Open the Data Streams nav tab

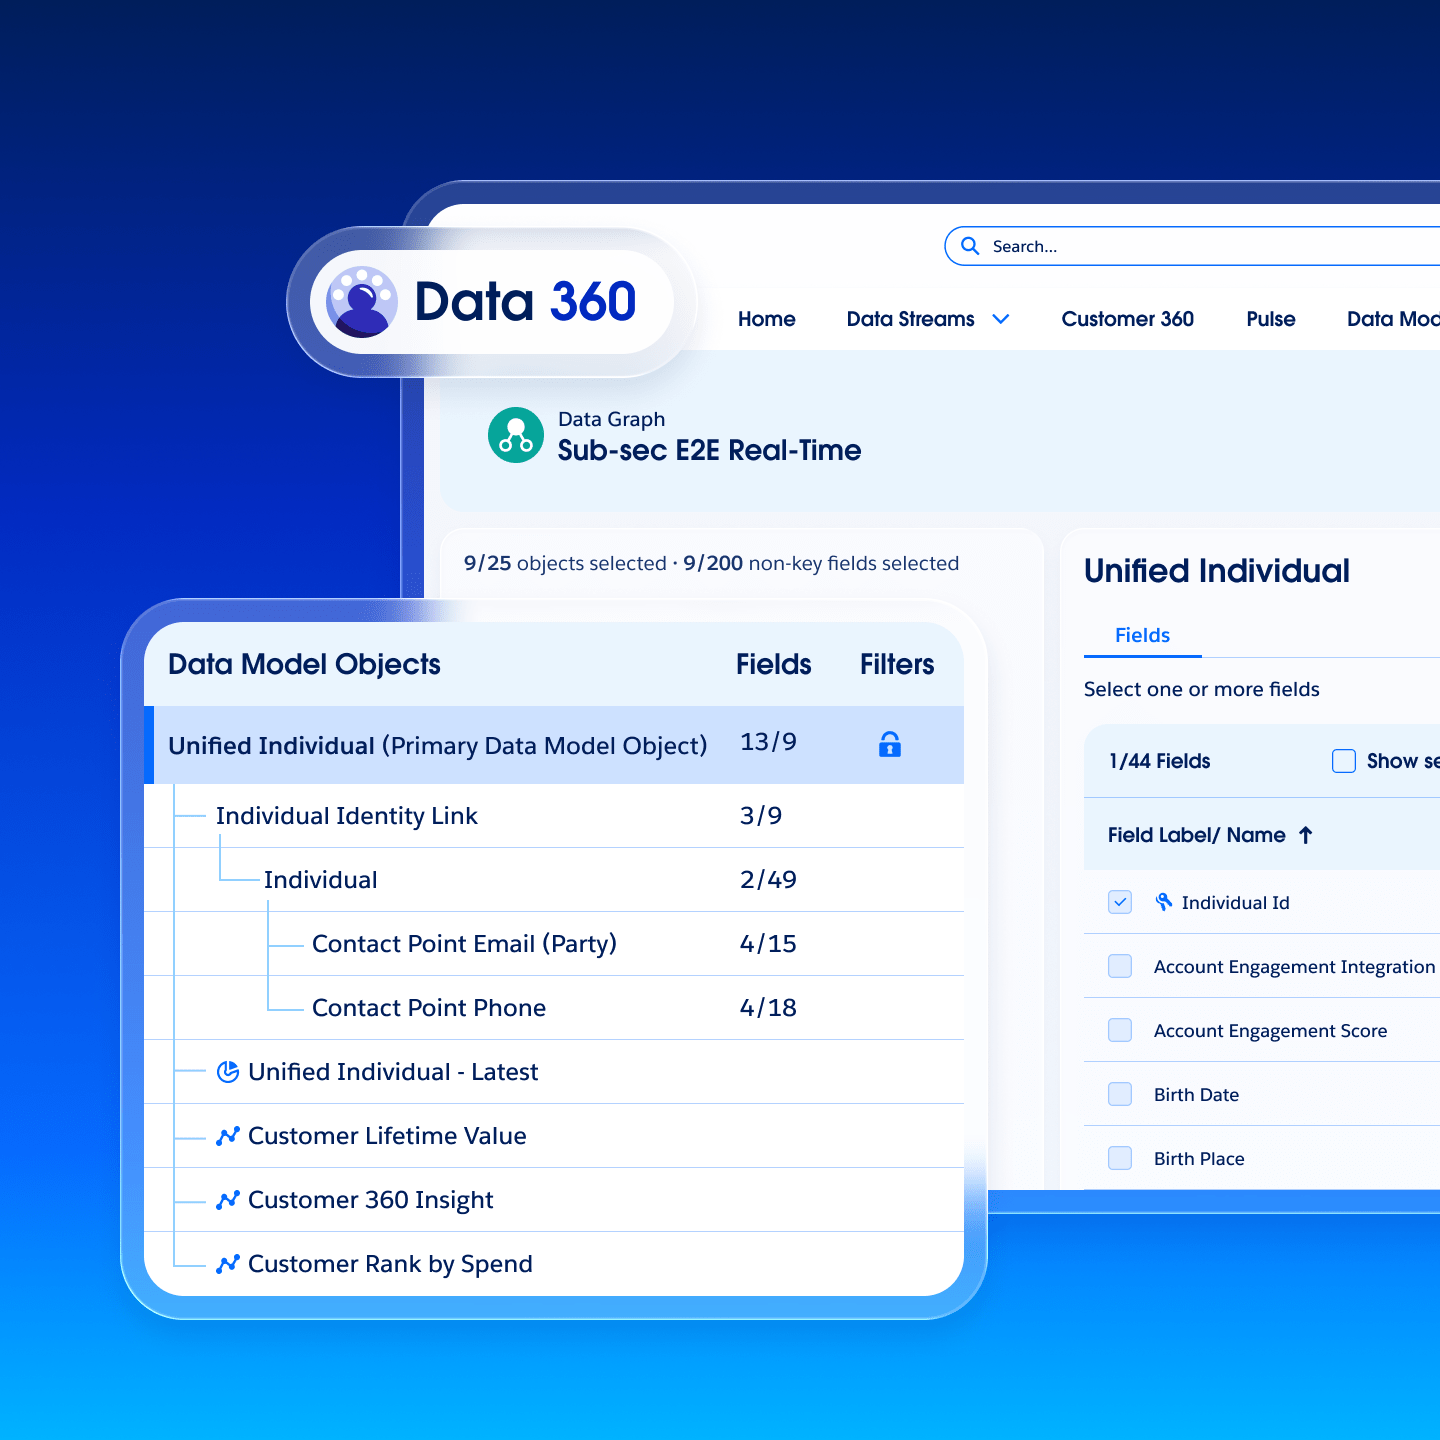click(910, 319)
